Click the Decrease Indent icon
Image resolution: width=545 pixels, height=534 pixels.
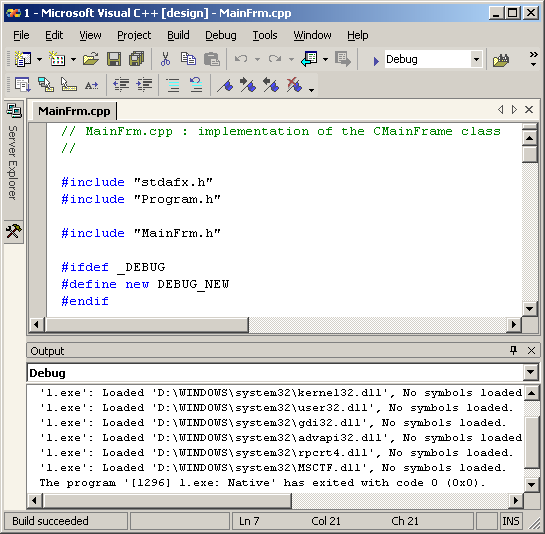coord(121,85)
